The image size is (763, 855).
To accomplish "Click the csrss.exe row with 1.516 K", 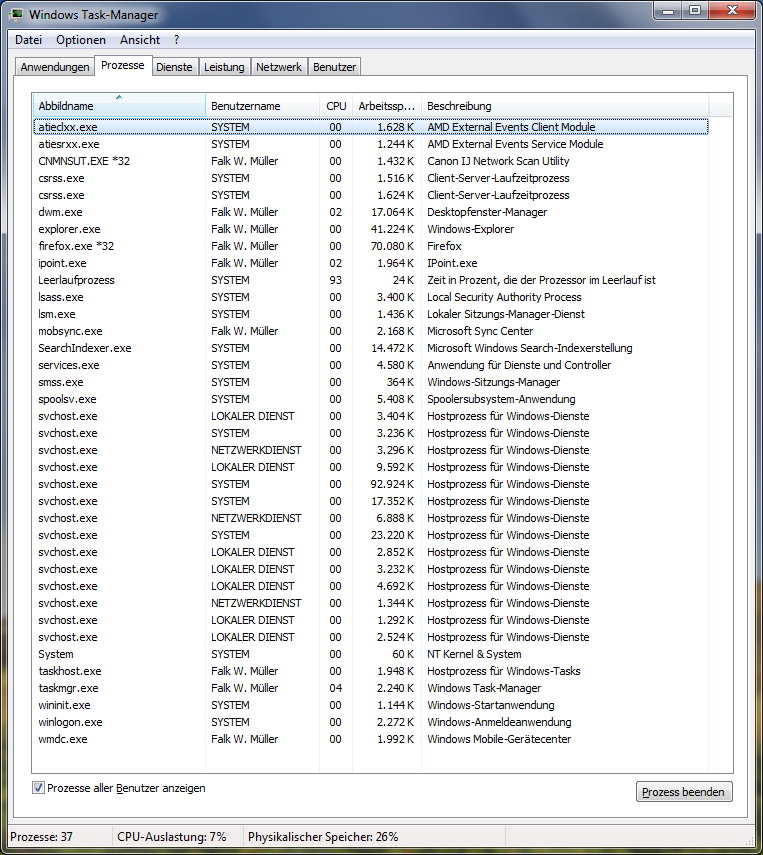I will tap(371, 178).
